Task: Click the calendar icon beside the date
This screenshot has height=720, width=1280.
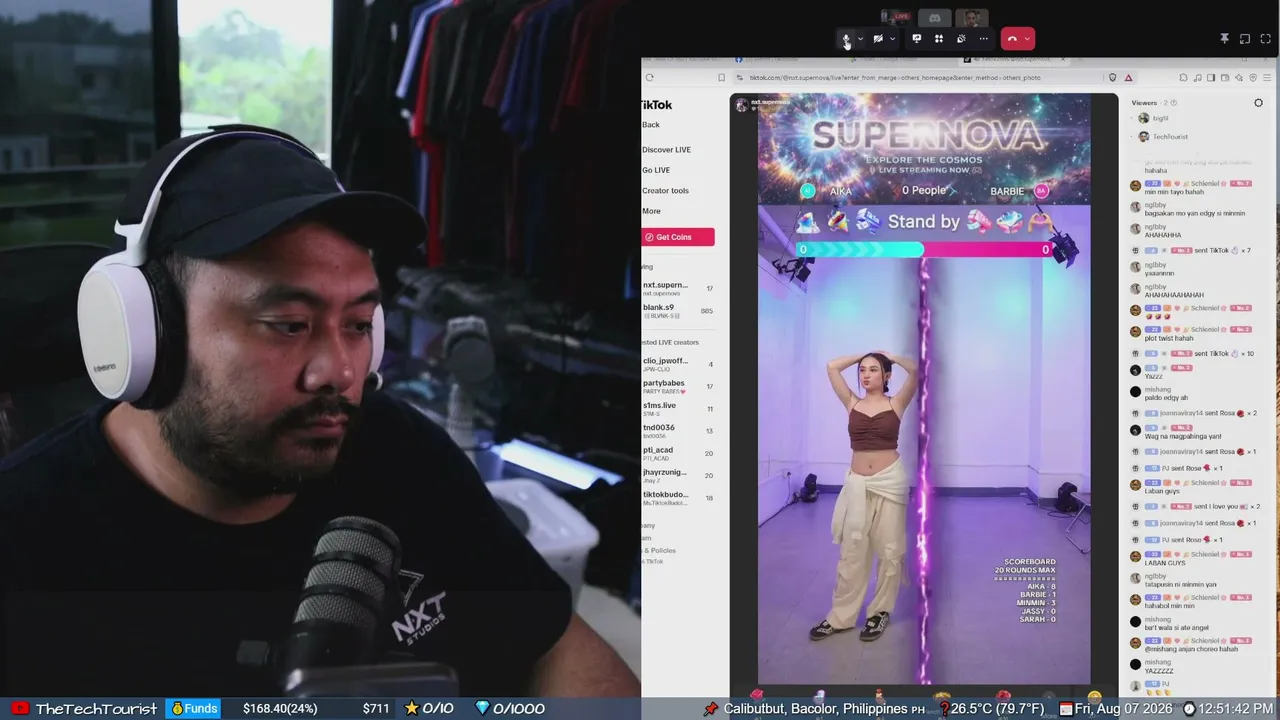Action: coord(1066,709)
